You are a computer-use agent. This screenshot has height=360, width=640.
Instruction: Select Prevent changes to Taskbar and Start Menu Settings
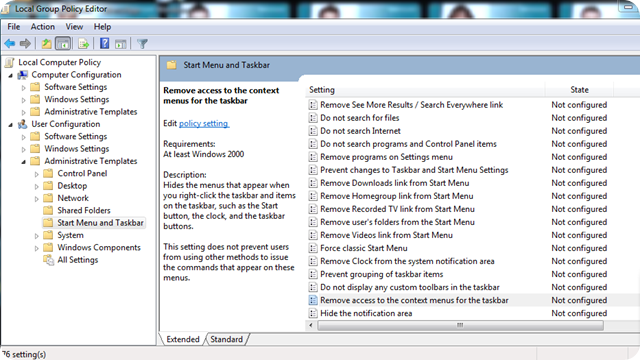[414, 170]
